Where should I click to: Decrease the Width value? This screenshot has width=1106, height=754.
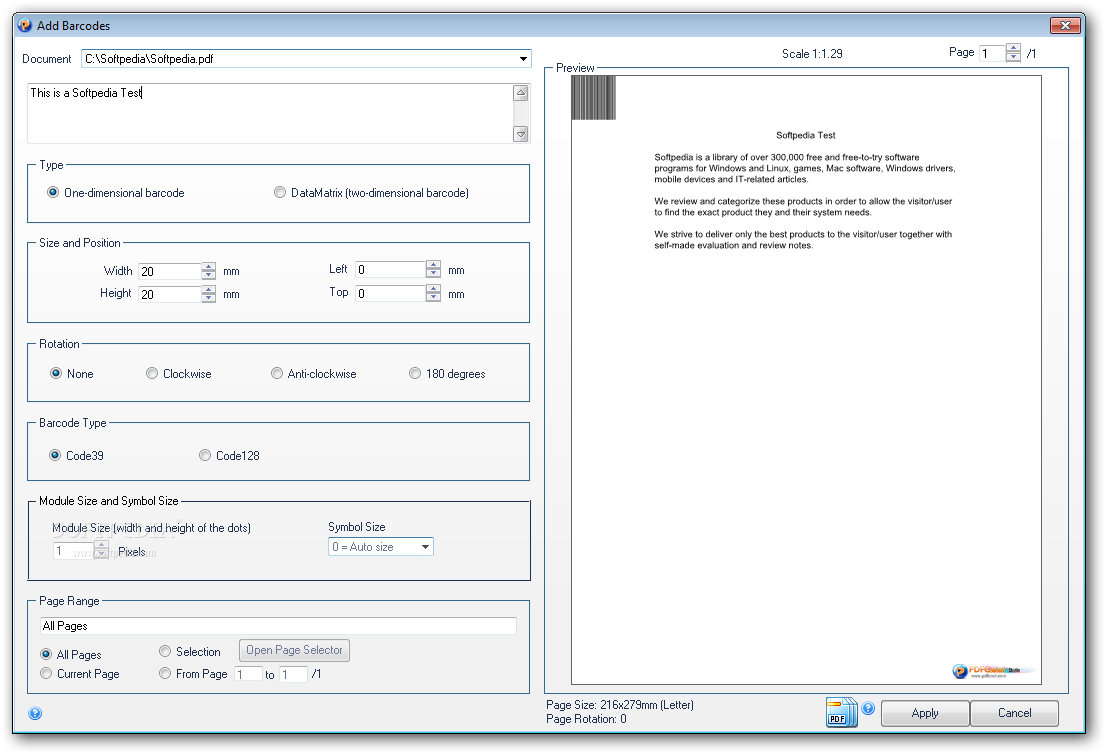(208, 275)
